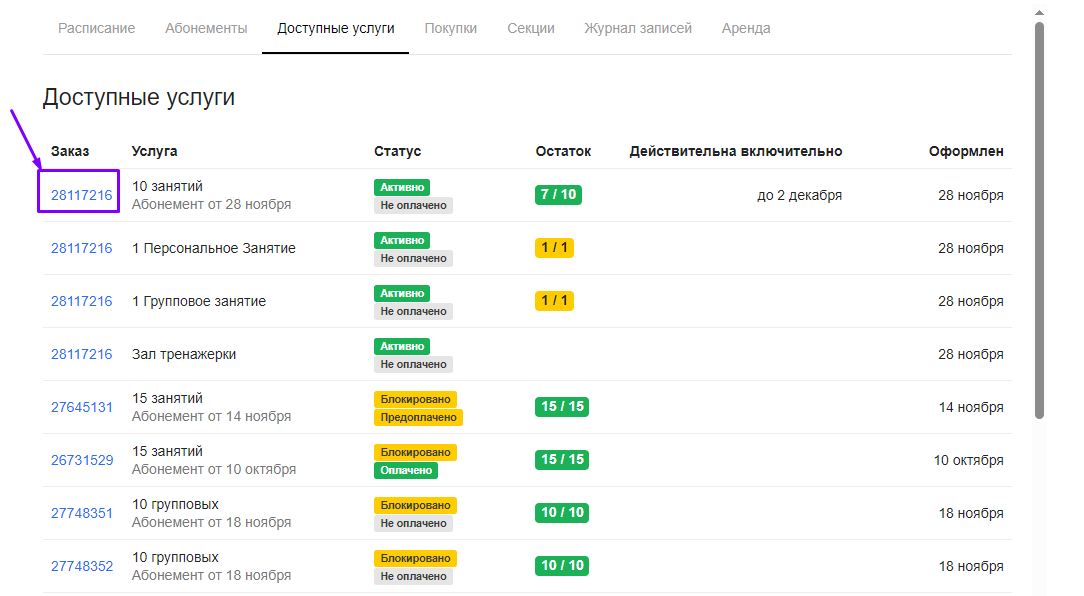Open order number 27748351
1084x596 pixels.
pyautogui.click(x=81, y=513)
